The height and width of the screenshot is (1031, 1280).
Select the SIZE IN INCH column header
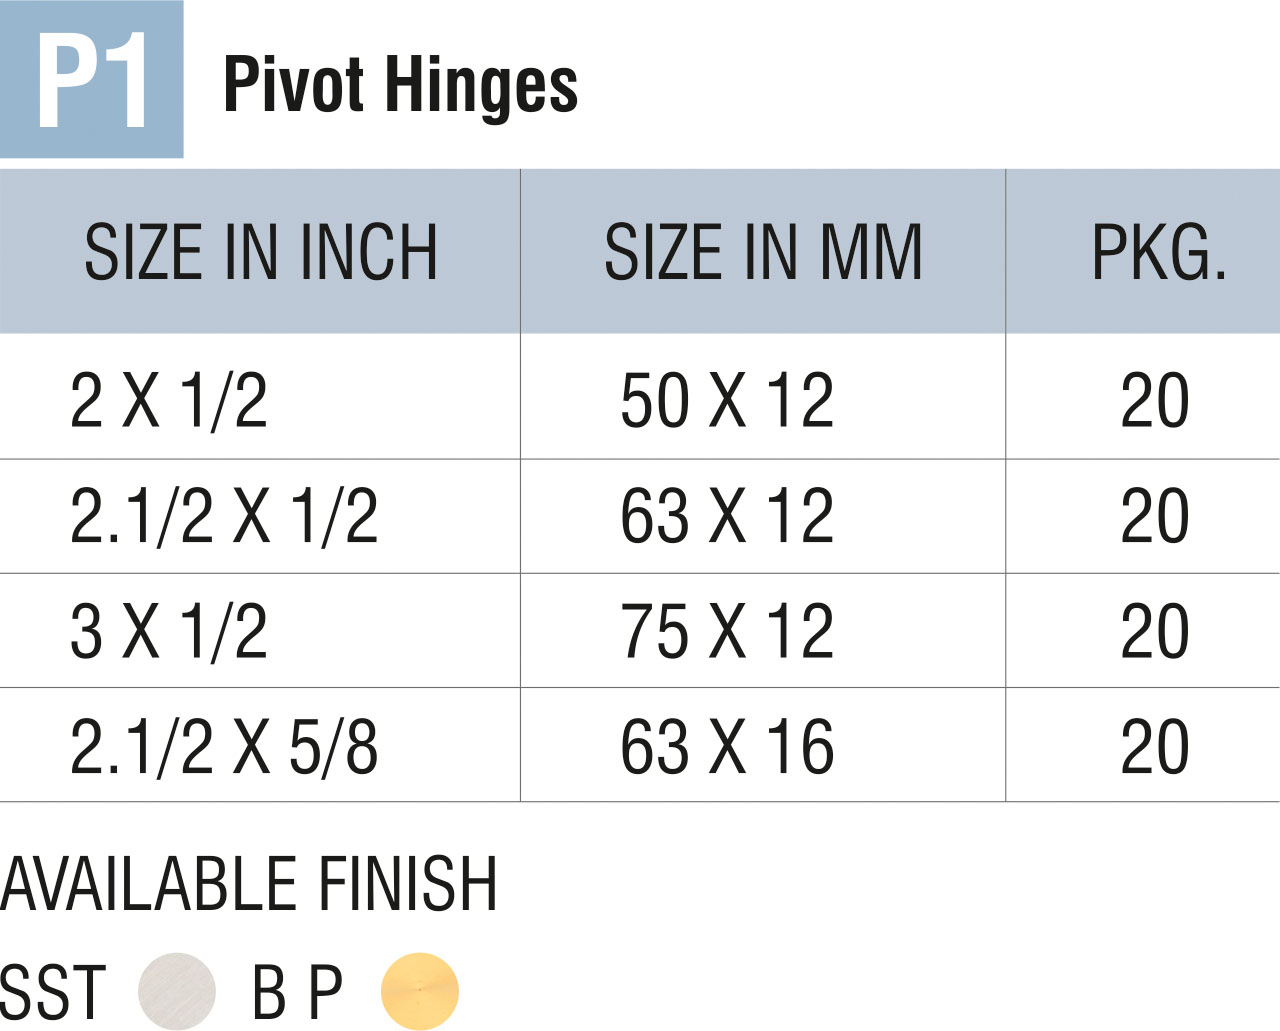[x=261, y=252]
